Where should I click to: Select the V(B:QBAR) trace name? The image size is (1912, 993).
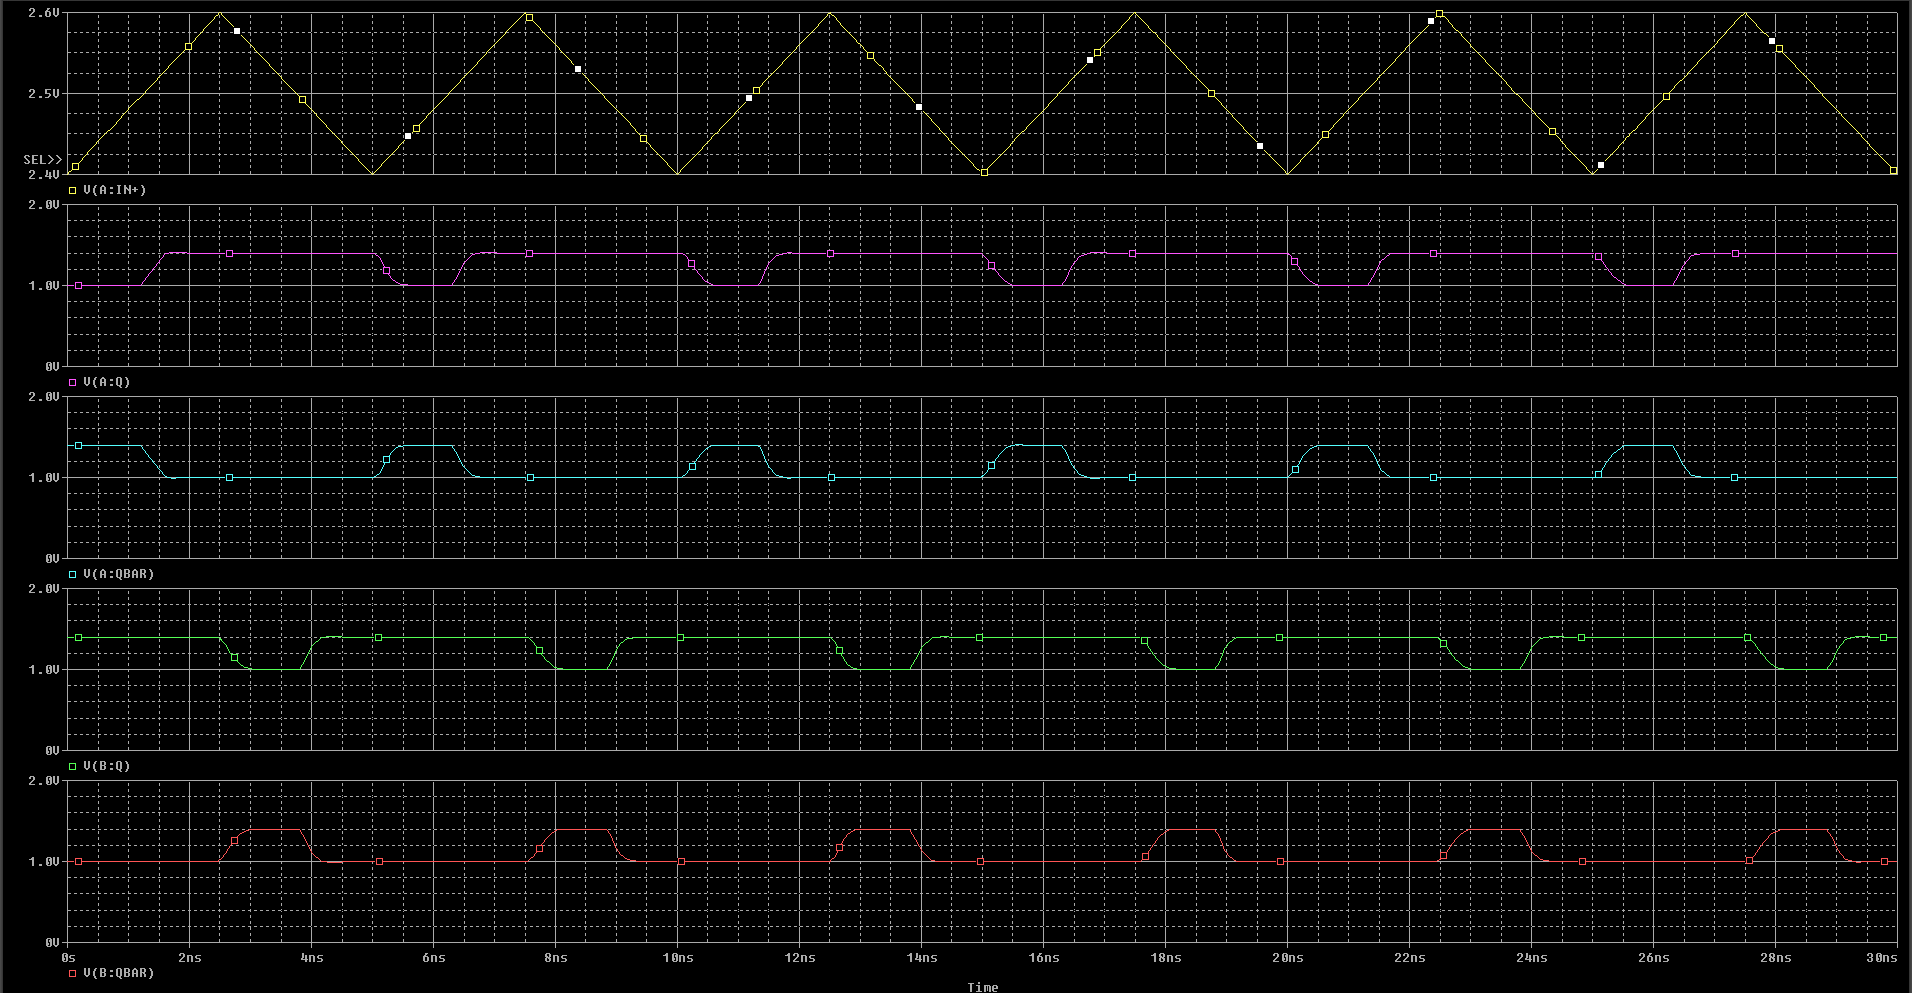[119, 973]
